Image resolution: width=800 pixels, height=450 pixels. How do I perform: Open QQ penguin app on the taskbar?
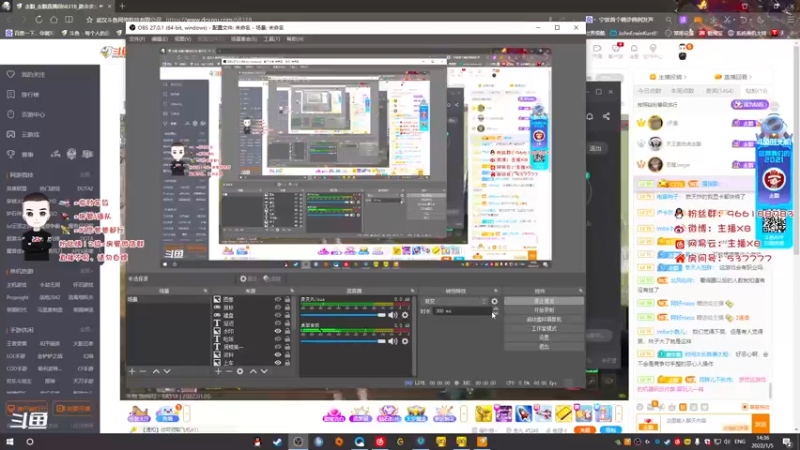[x=257, y=441]
